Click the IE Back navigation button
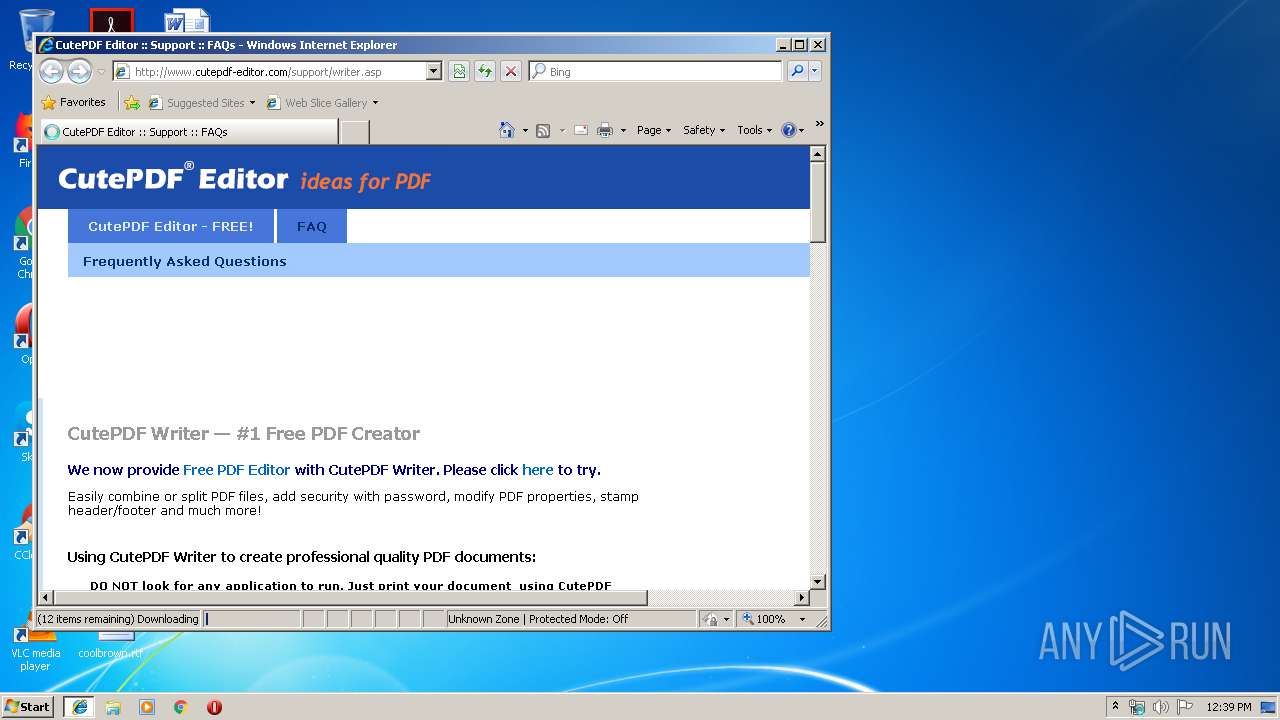Viewport: 1280px width, 720px height. pos(52,71)
